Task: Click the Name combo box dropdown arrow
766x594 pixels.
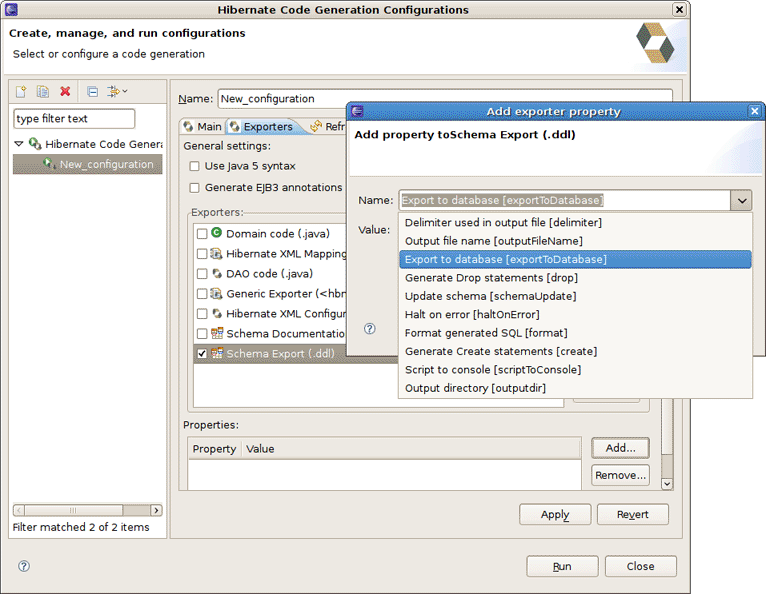Action: [x=741, y=200]
